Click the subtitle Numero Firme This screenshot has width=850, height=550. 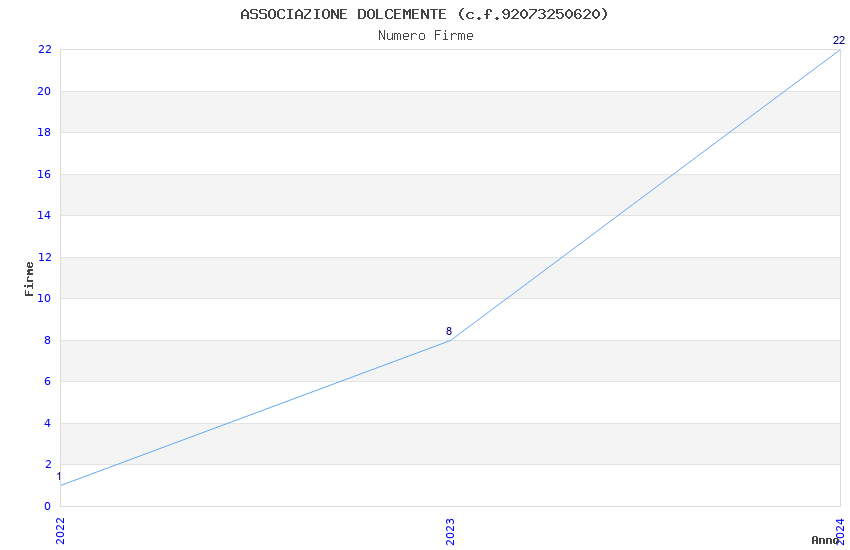[426, 36]
